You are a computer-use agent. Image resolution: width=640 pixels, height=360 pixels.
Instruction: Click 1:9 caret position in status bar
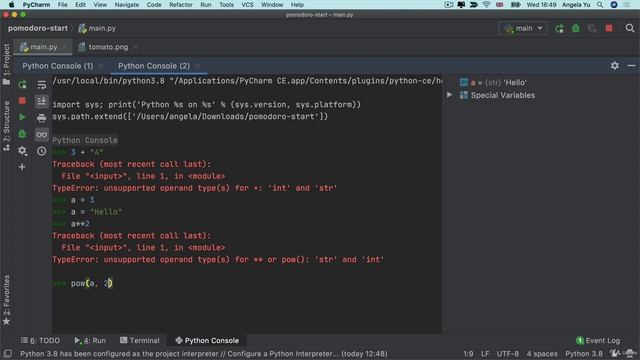click(x=468, y=353)
